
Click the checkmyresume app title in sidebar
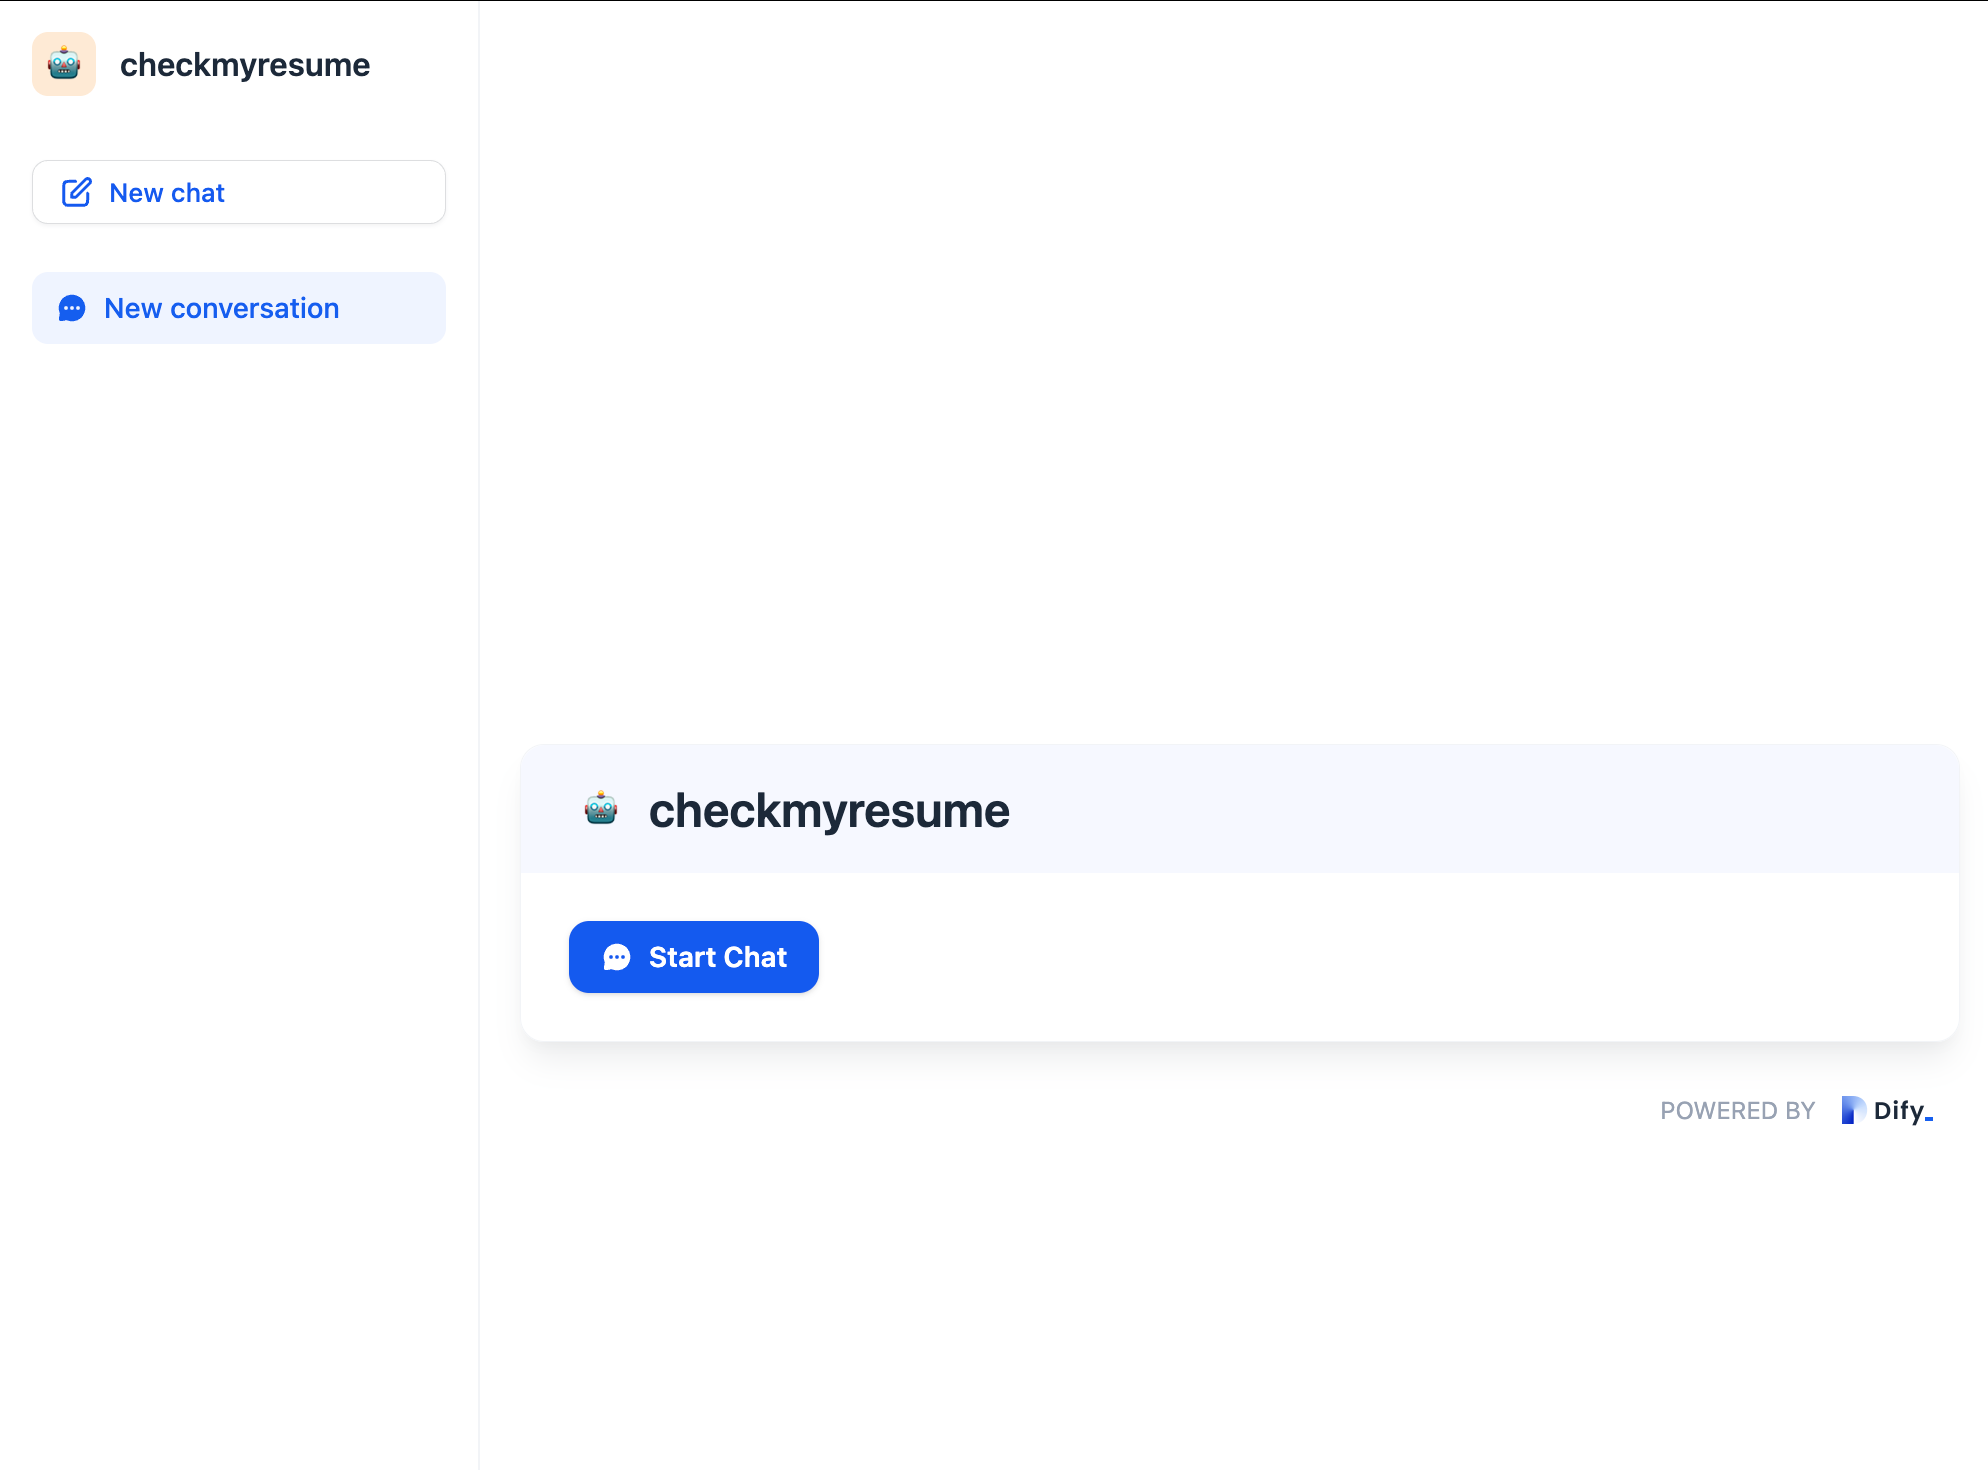point(245,64)
